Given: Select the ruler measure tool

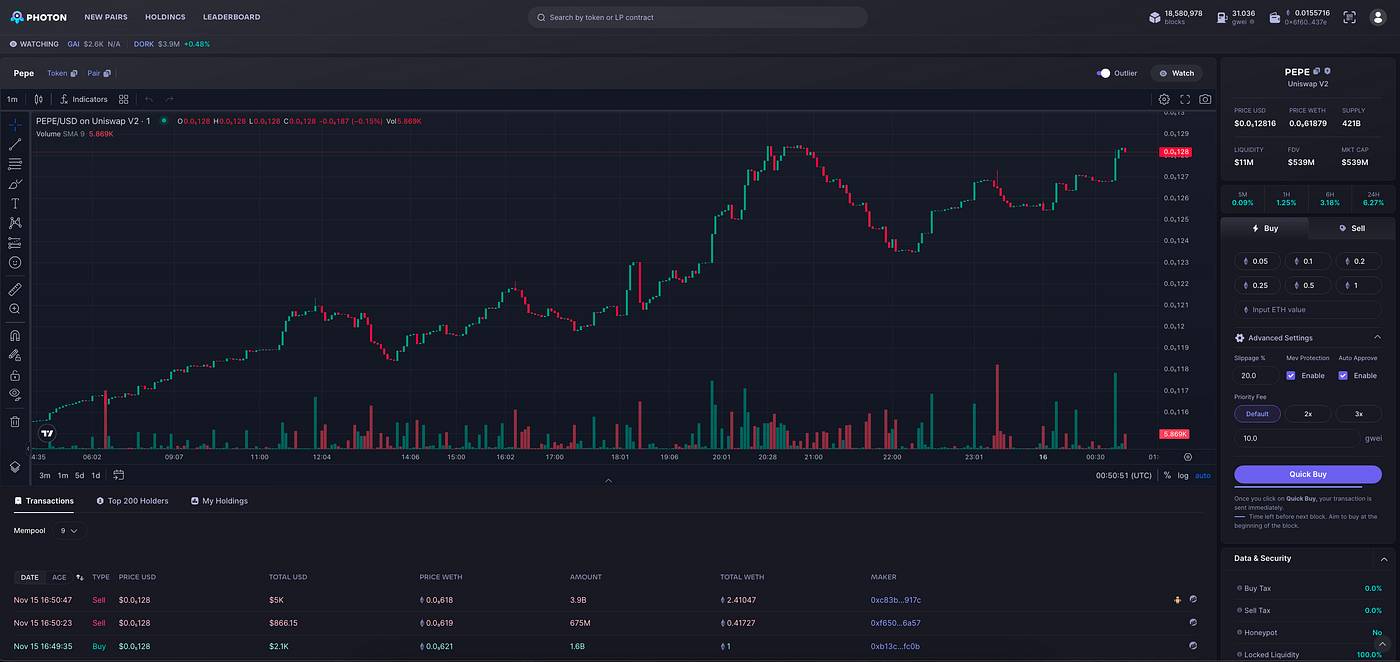Looking at the screenshot, I should pyautogui.click(x=15, y=289).
